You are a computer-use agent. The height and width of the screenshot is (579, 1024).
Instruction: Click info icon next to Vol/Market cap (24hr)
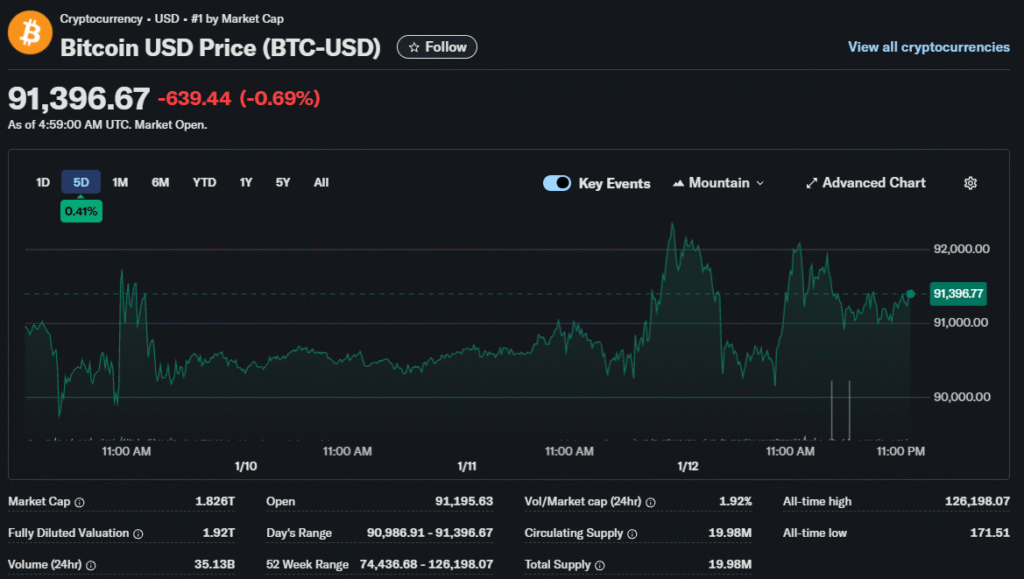pyautogui.click(x=650, y=502)
